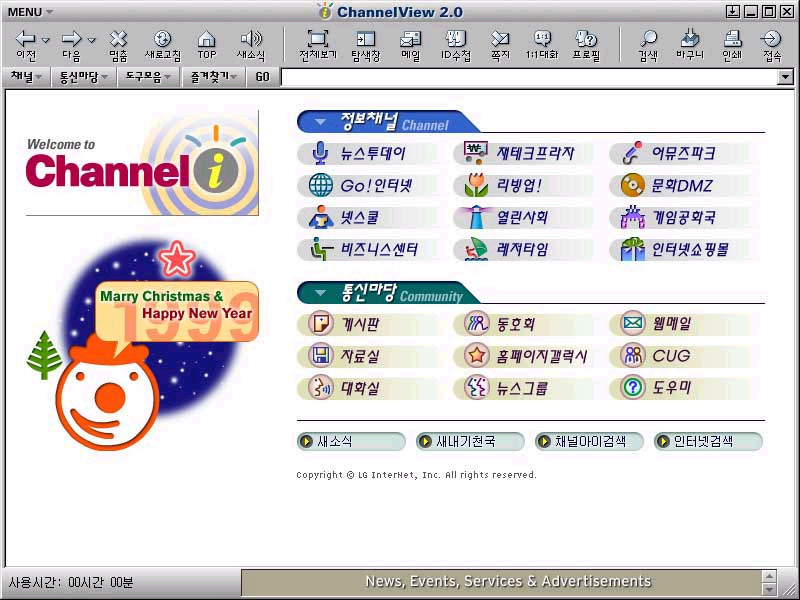
Task: Click the 새소식 pill button
Action: point(351,441)
